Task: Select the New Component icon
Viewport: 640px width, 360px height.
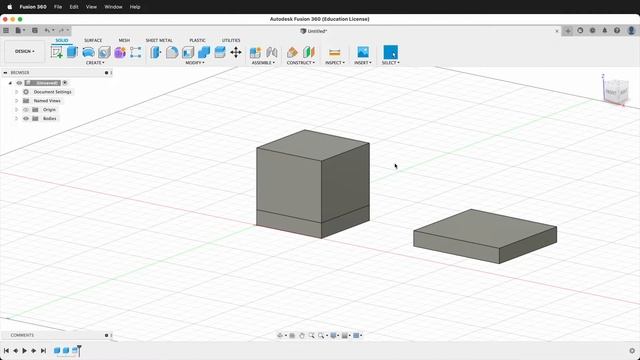Action: [x=256, y=52]
